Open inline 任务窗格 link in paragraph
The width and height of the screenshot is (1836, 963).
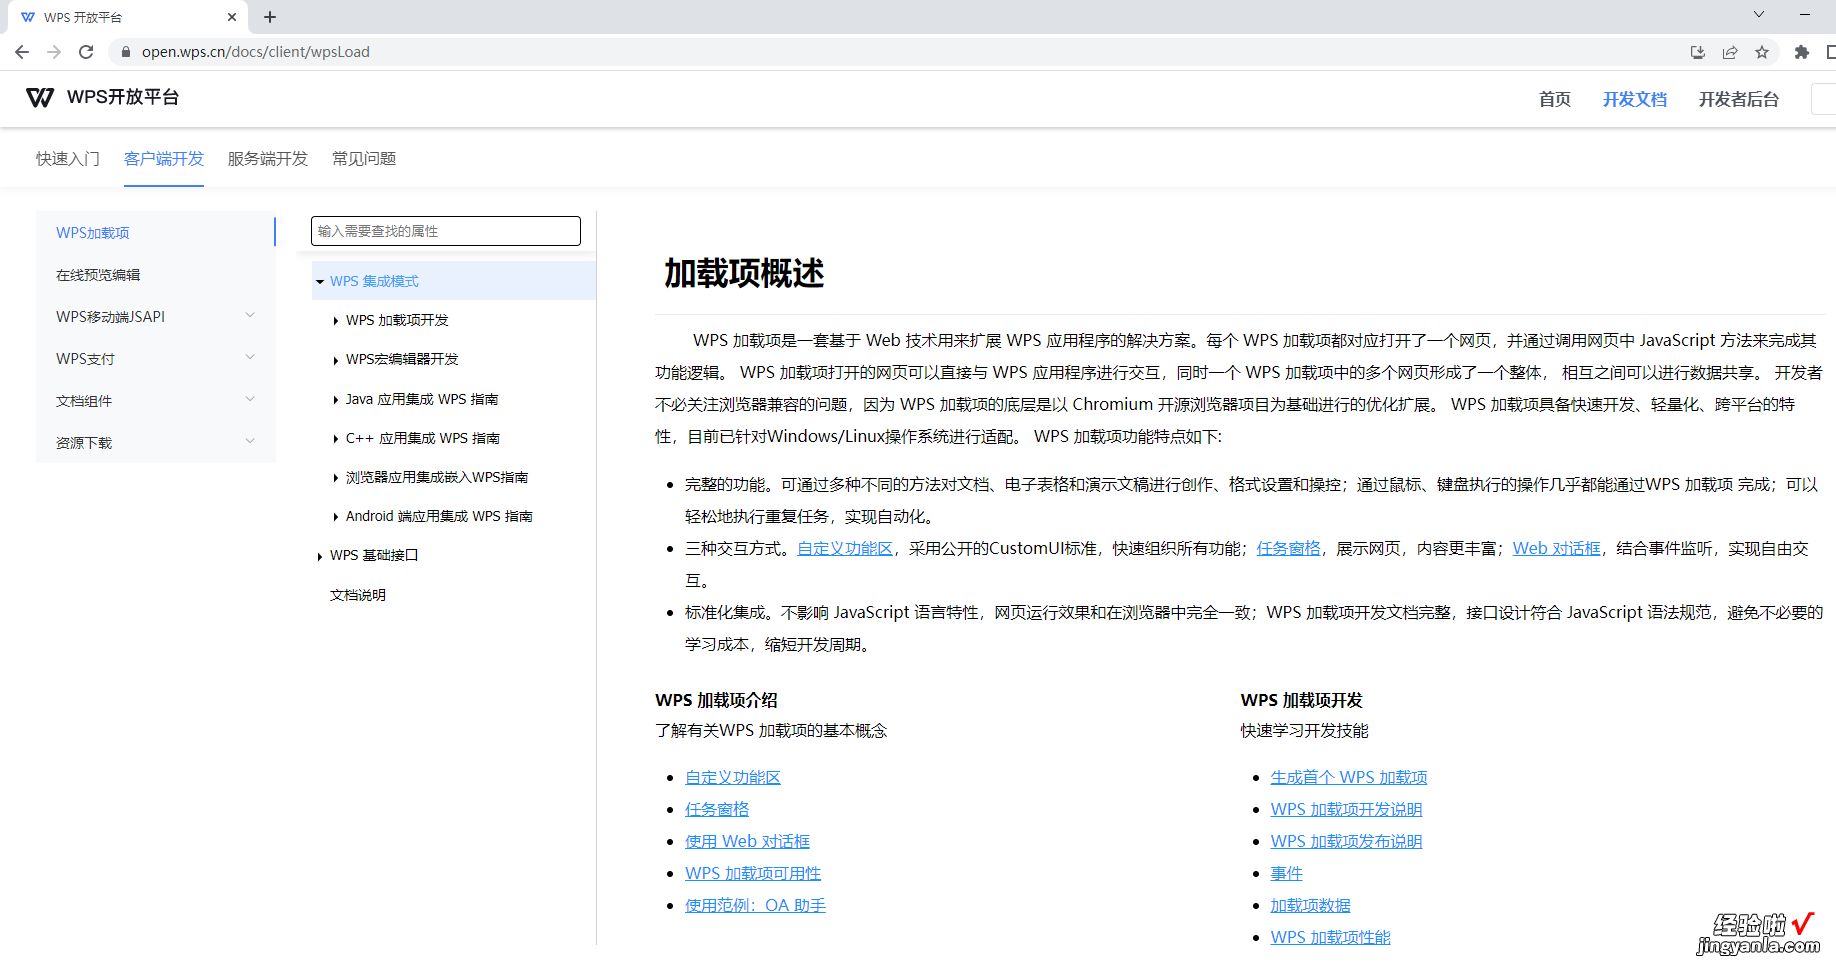coord(1288,548)
